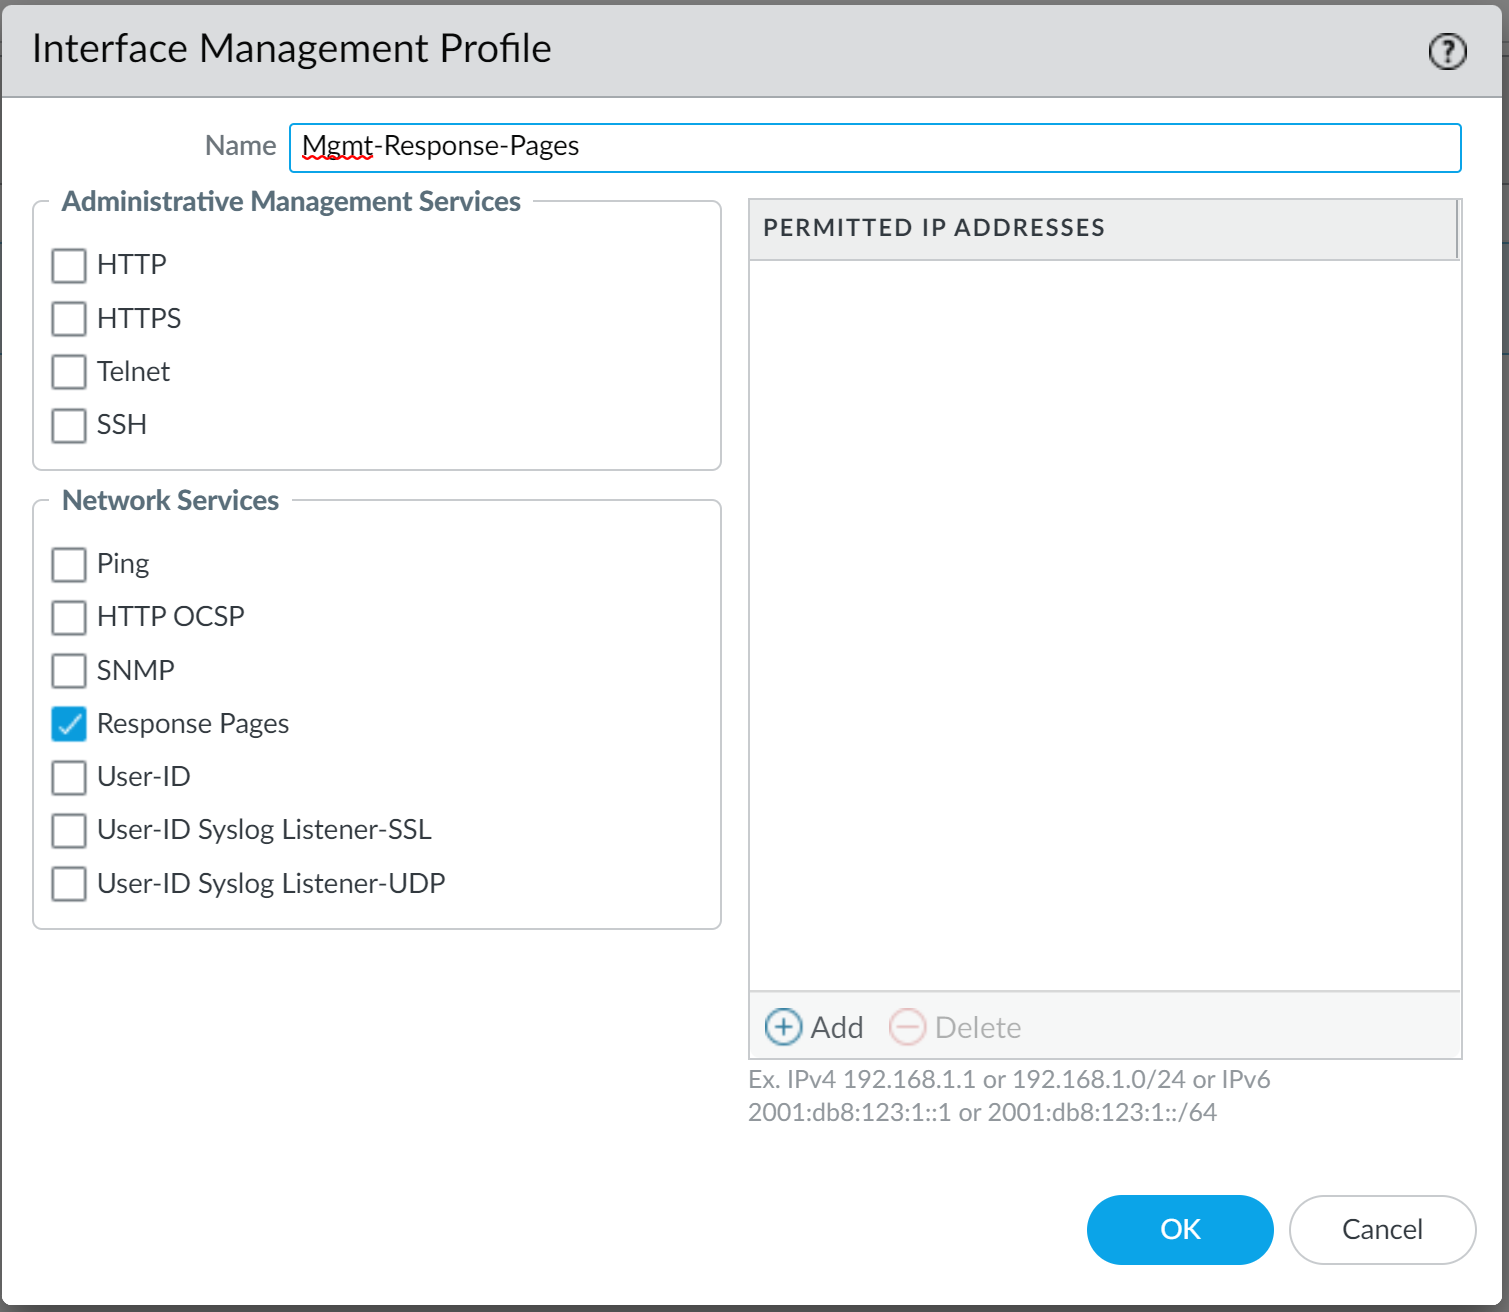
Task: Click the Add link to insert an IP
Action: pyautogui.click(x=836, y=1027)
